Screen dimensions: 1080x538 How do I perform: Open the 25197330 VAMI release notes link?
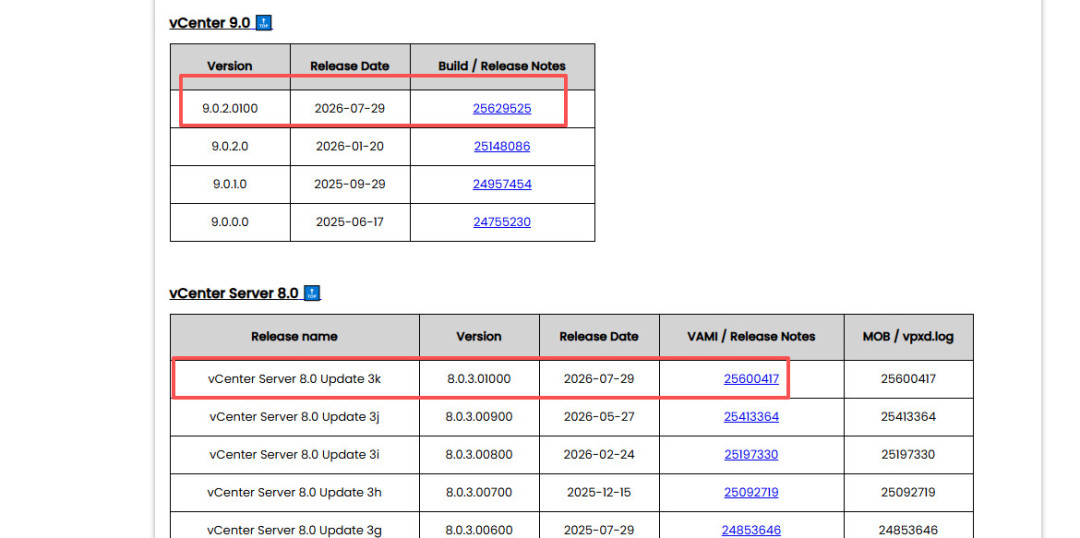click(x=751, y=454)
